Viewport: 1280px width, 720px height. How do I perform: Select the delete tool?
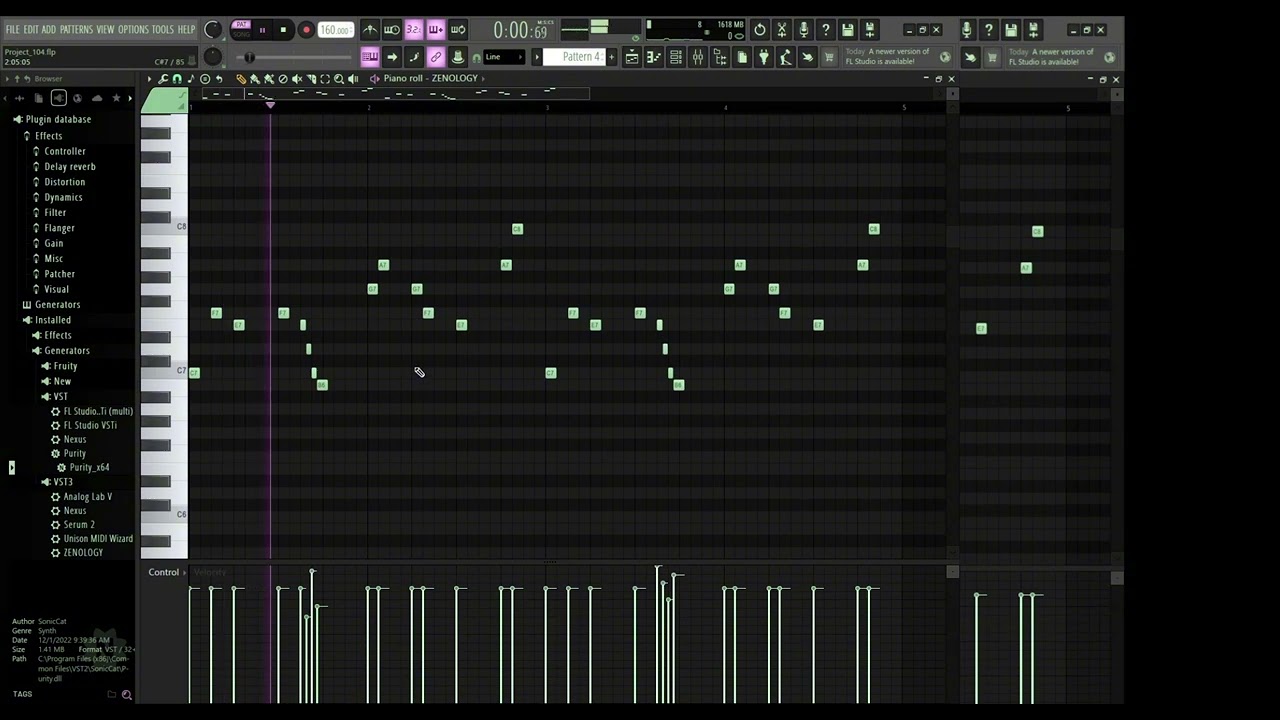point(283,79)
